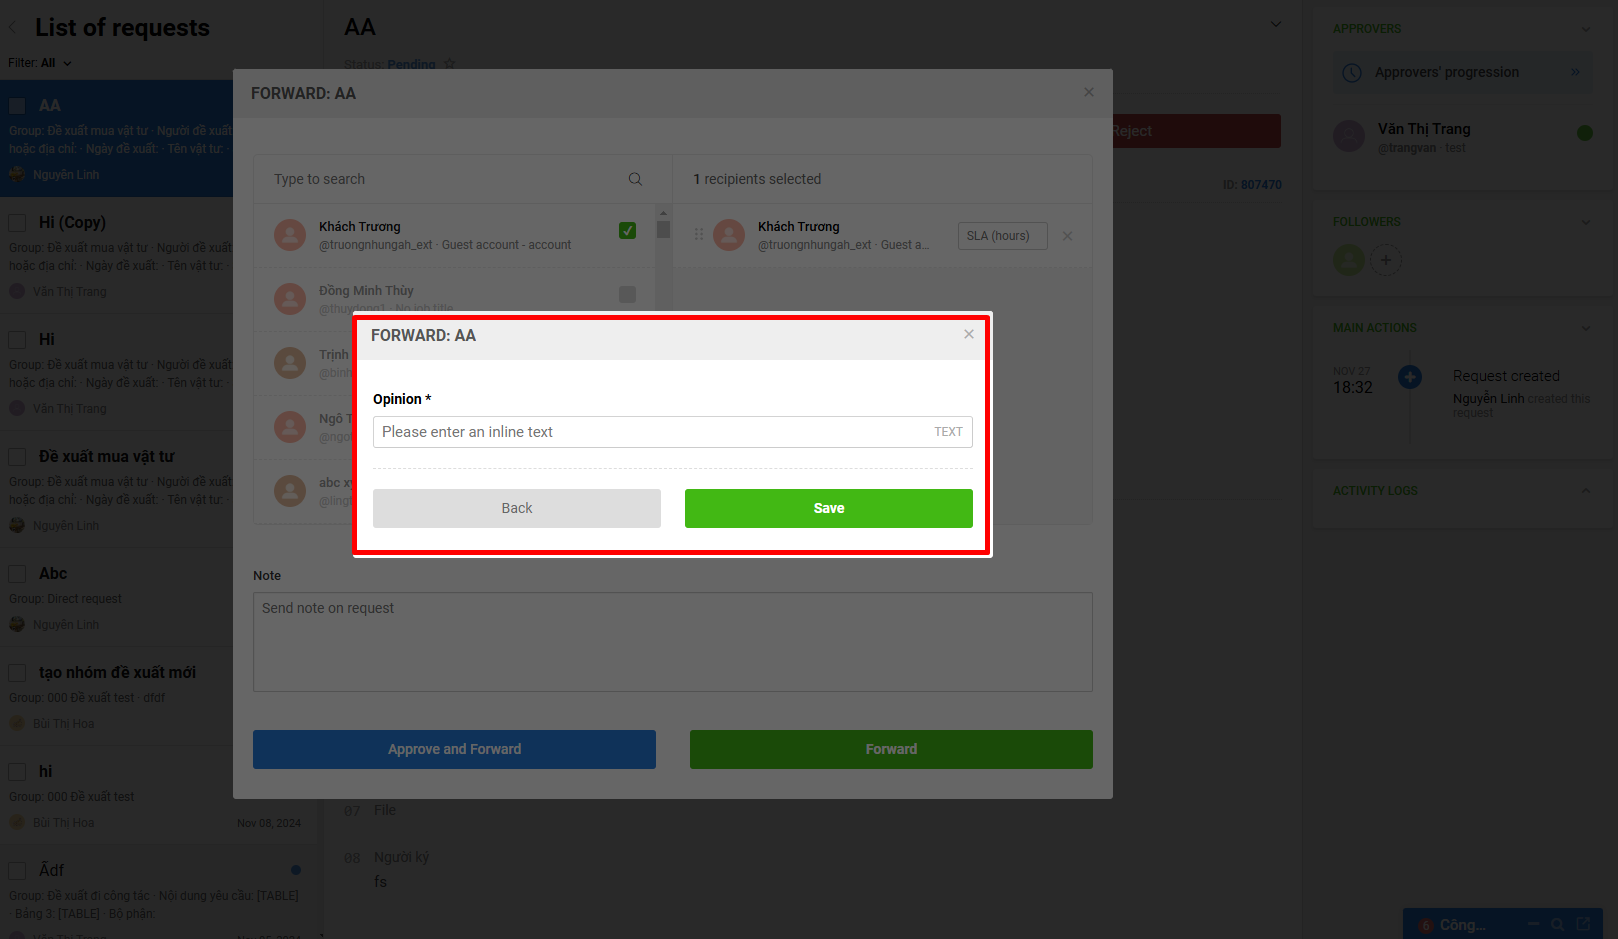This screenshot has width=1618, height=939.
Task: Click the Approve and Forward button
Action: coord(454,749)
